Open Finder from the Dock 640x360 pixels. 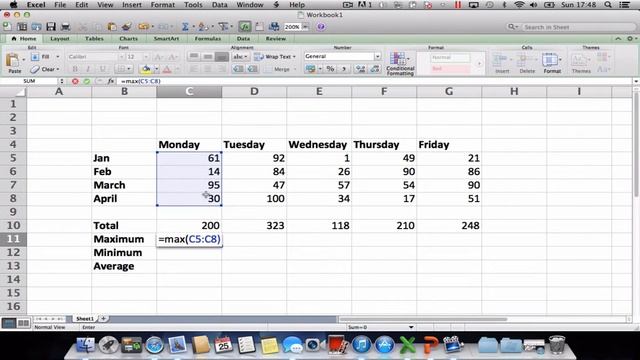click(x=85, y=345)
